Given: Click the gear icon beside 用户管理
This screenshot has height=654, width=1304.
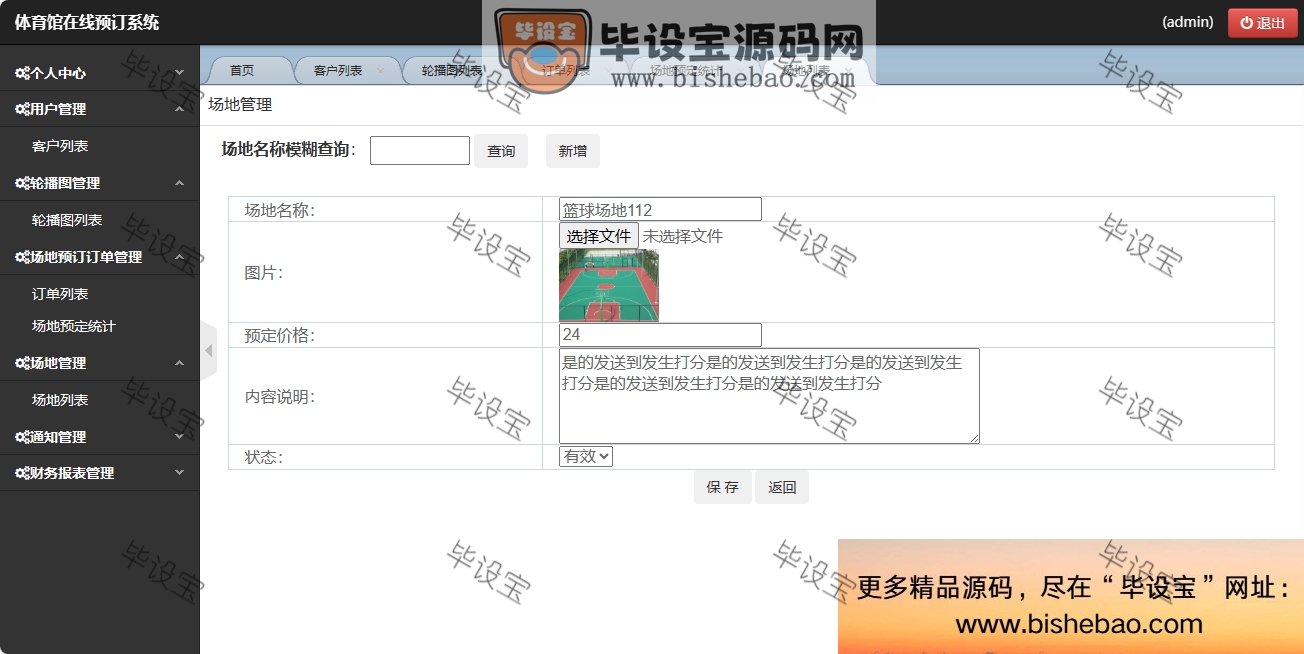Looking at the screenshot, I should click(21, 109).
